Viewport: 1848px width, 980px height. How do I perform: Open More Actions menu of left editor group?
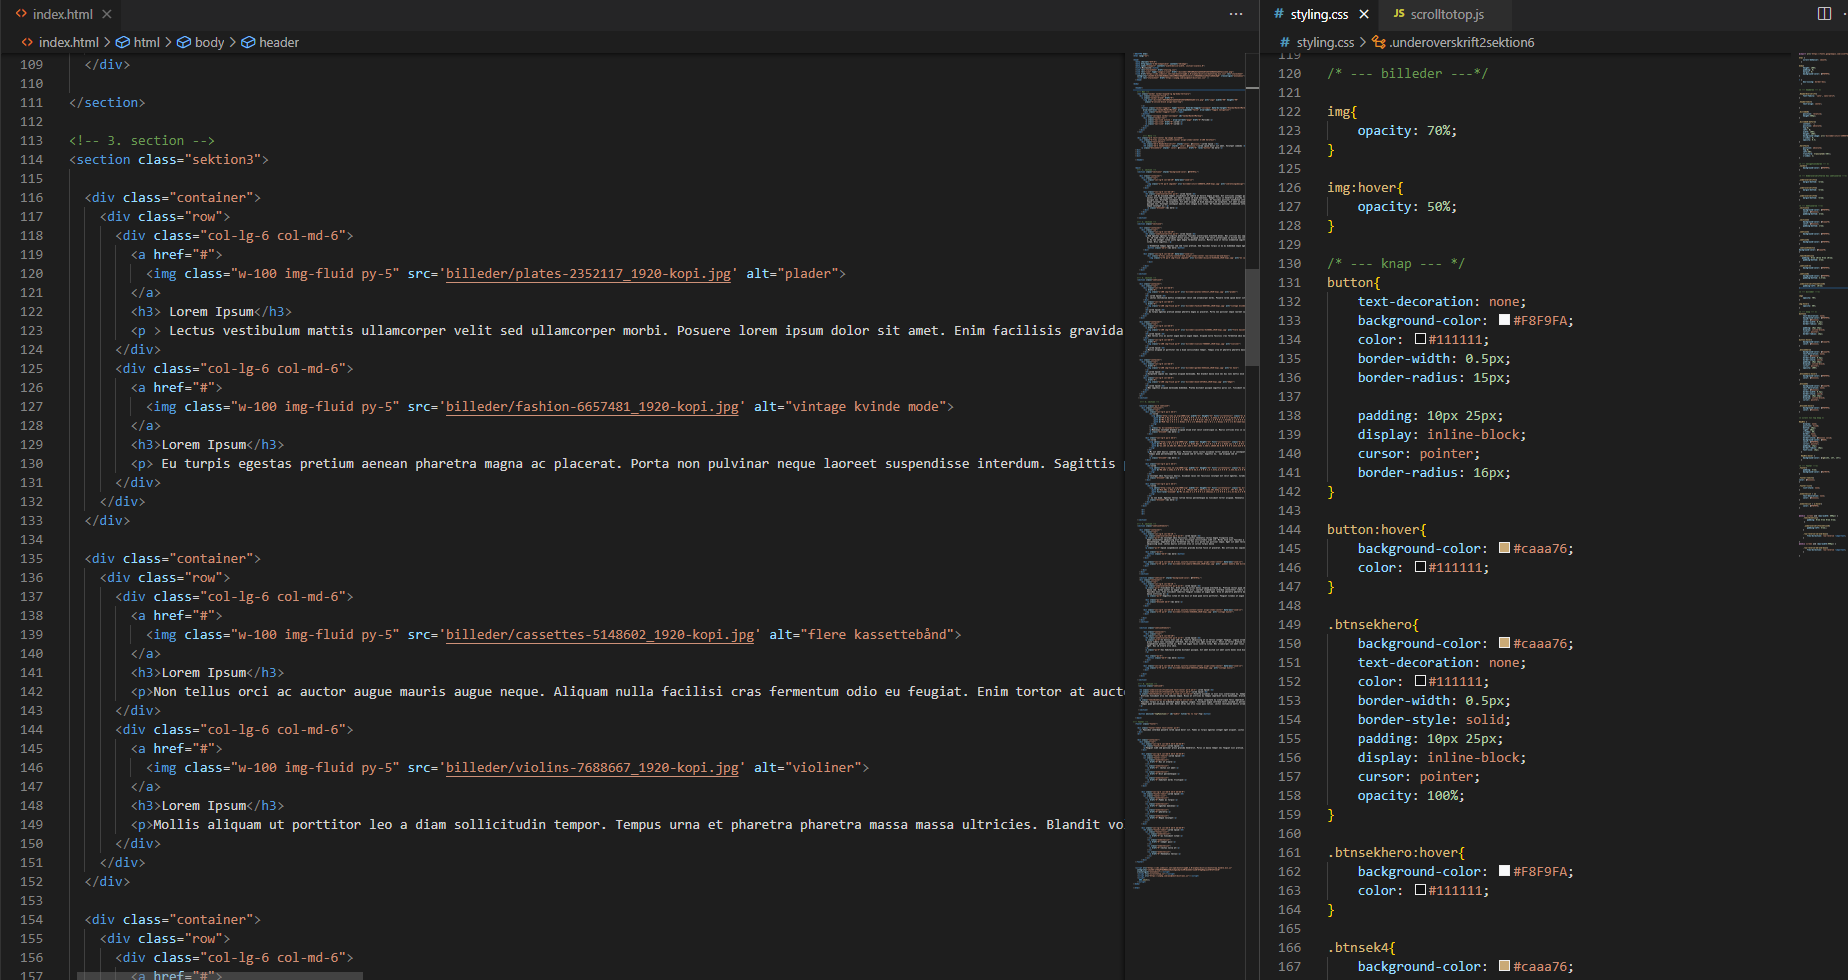[x=1236, y=14]
